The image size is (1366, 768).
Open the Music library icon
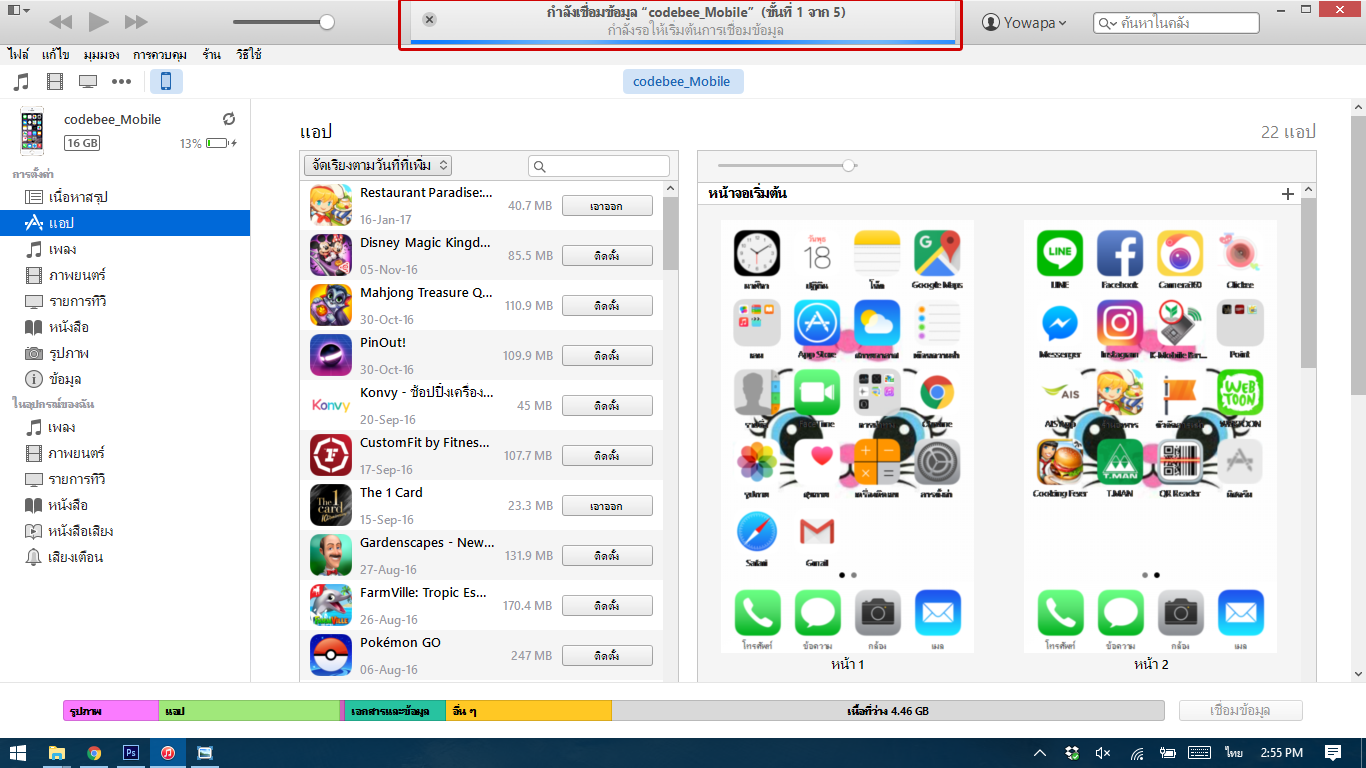click(21, 82)
